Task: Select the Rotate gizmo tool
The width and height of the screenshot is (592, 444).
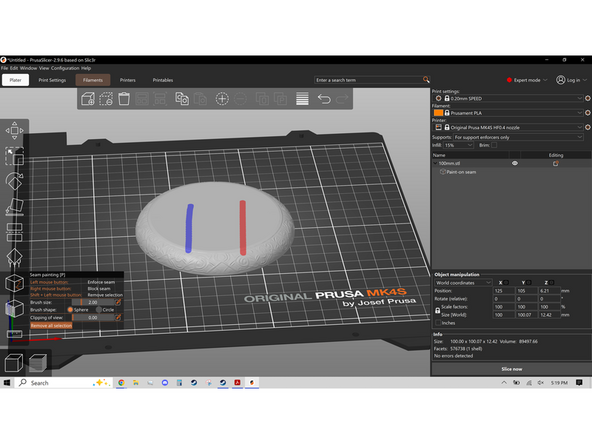Action: 14,182
